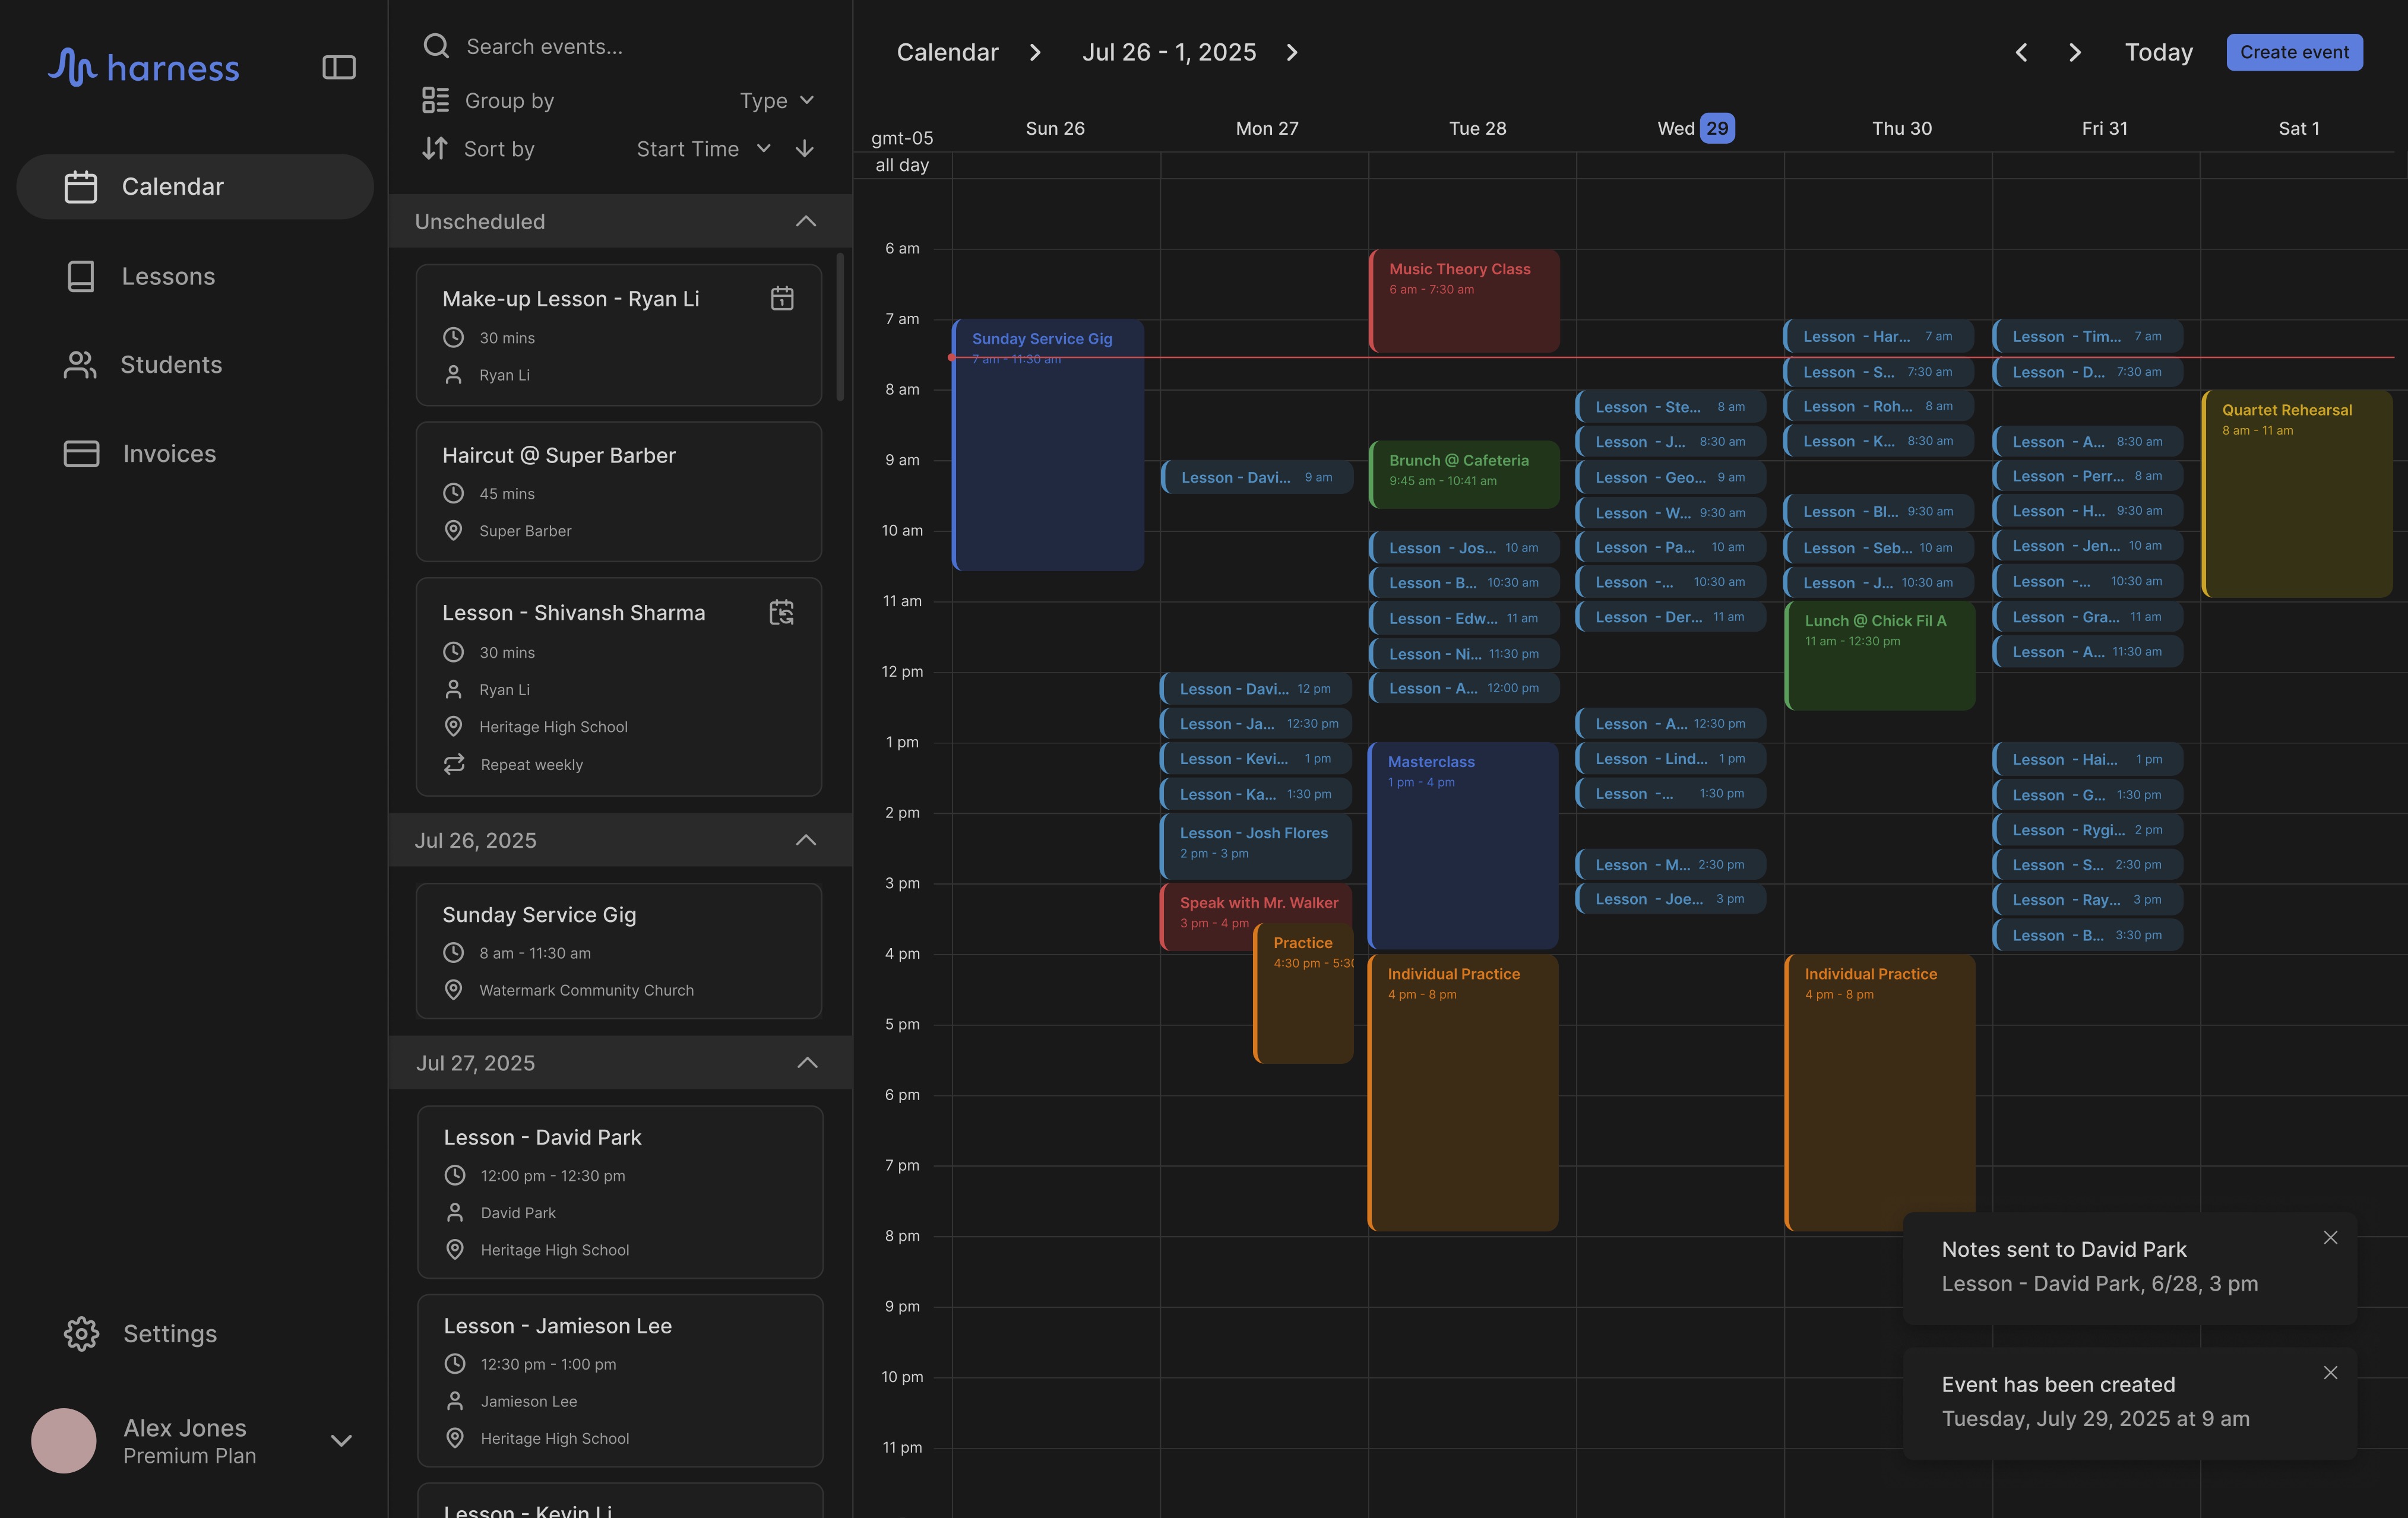Toggle sort direction arrow
This screenshot has width=2408, height=1518.
(805, 148)
